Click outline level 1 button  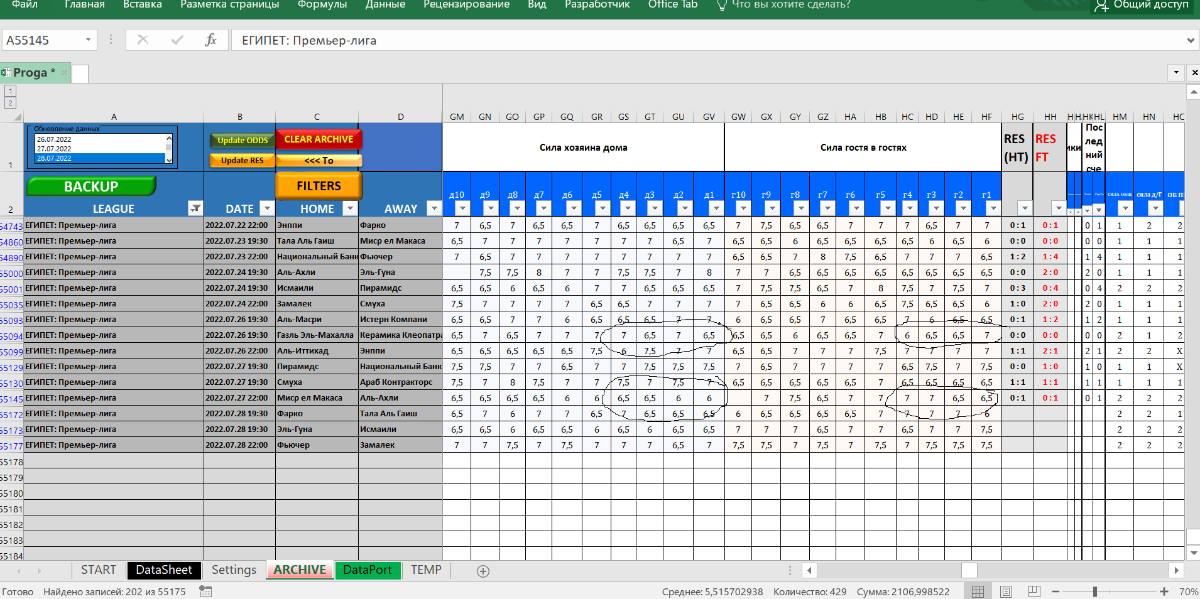pos(10,91)
